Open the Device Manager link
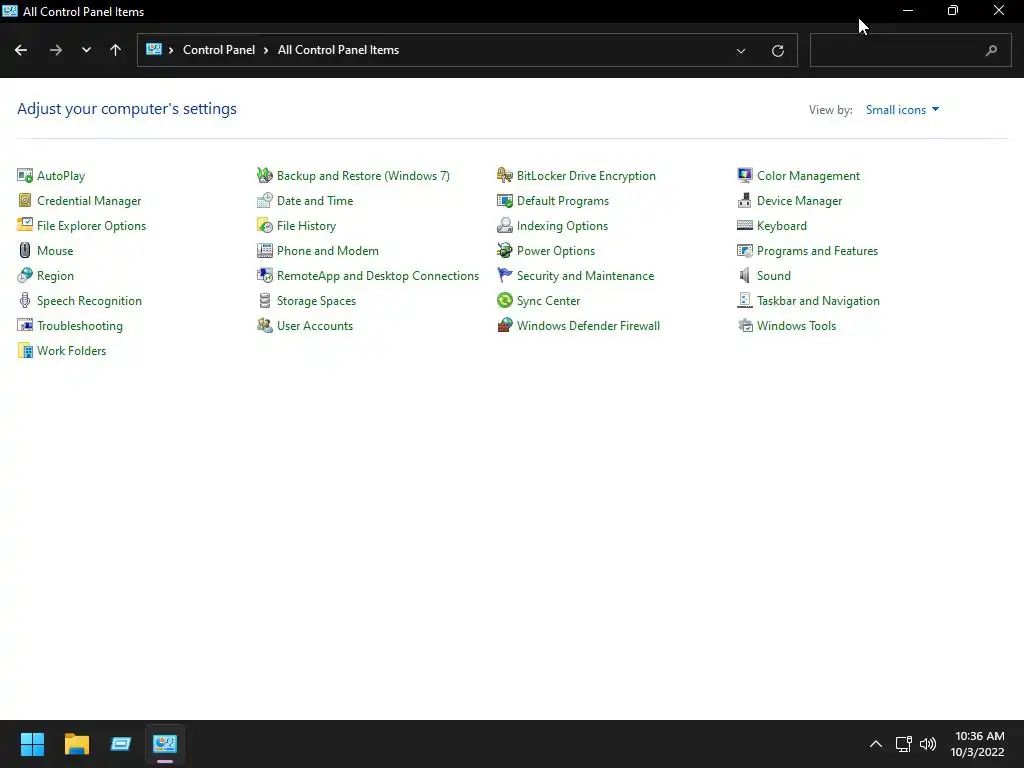Viewport: 1024px width, 768px height. (799, 200)
